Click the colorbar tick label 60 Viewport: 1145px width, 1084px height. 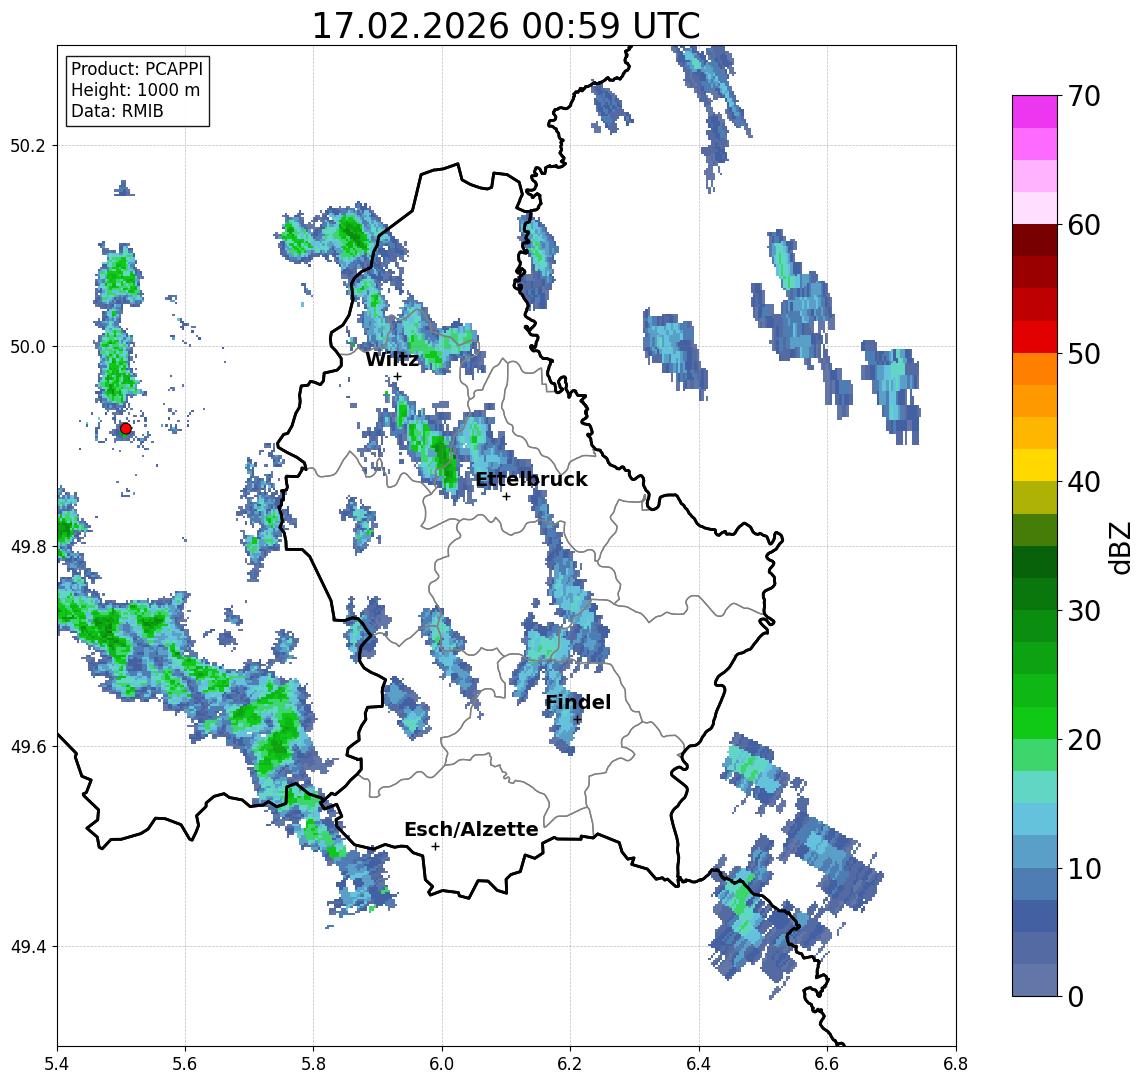click(1083, 225)
